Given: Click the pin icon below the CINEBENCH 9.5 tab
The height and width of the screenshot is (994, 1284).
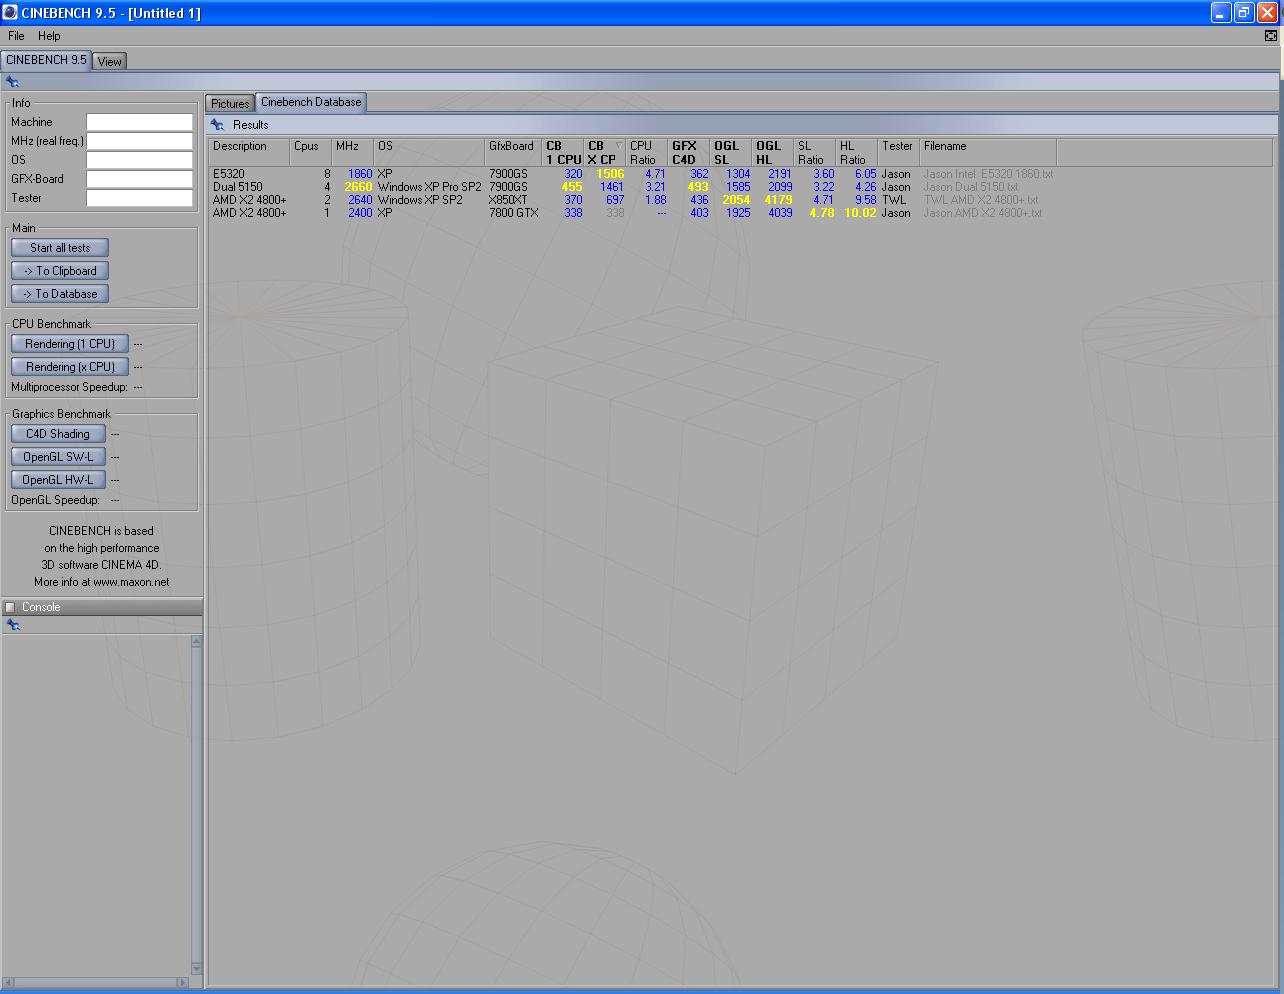Looking at the screenshot, I should 13,82.
